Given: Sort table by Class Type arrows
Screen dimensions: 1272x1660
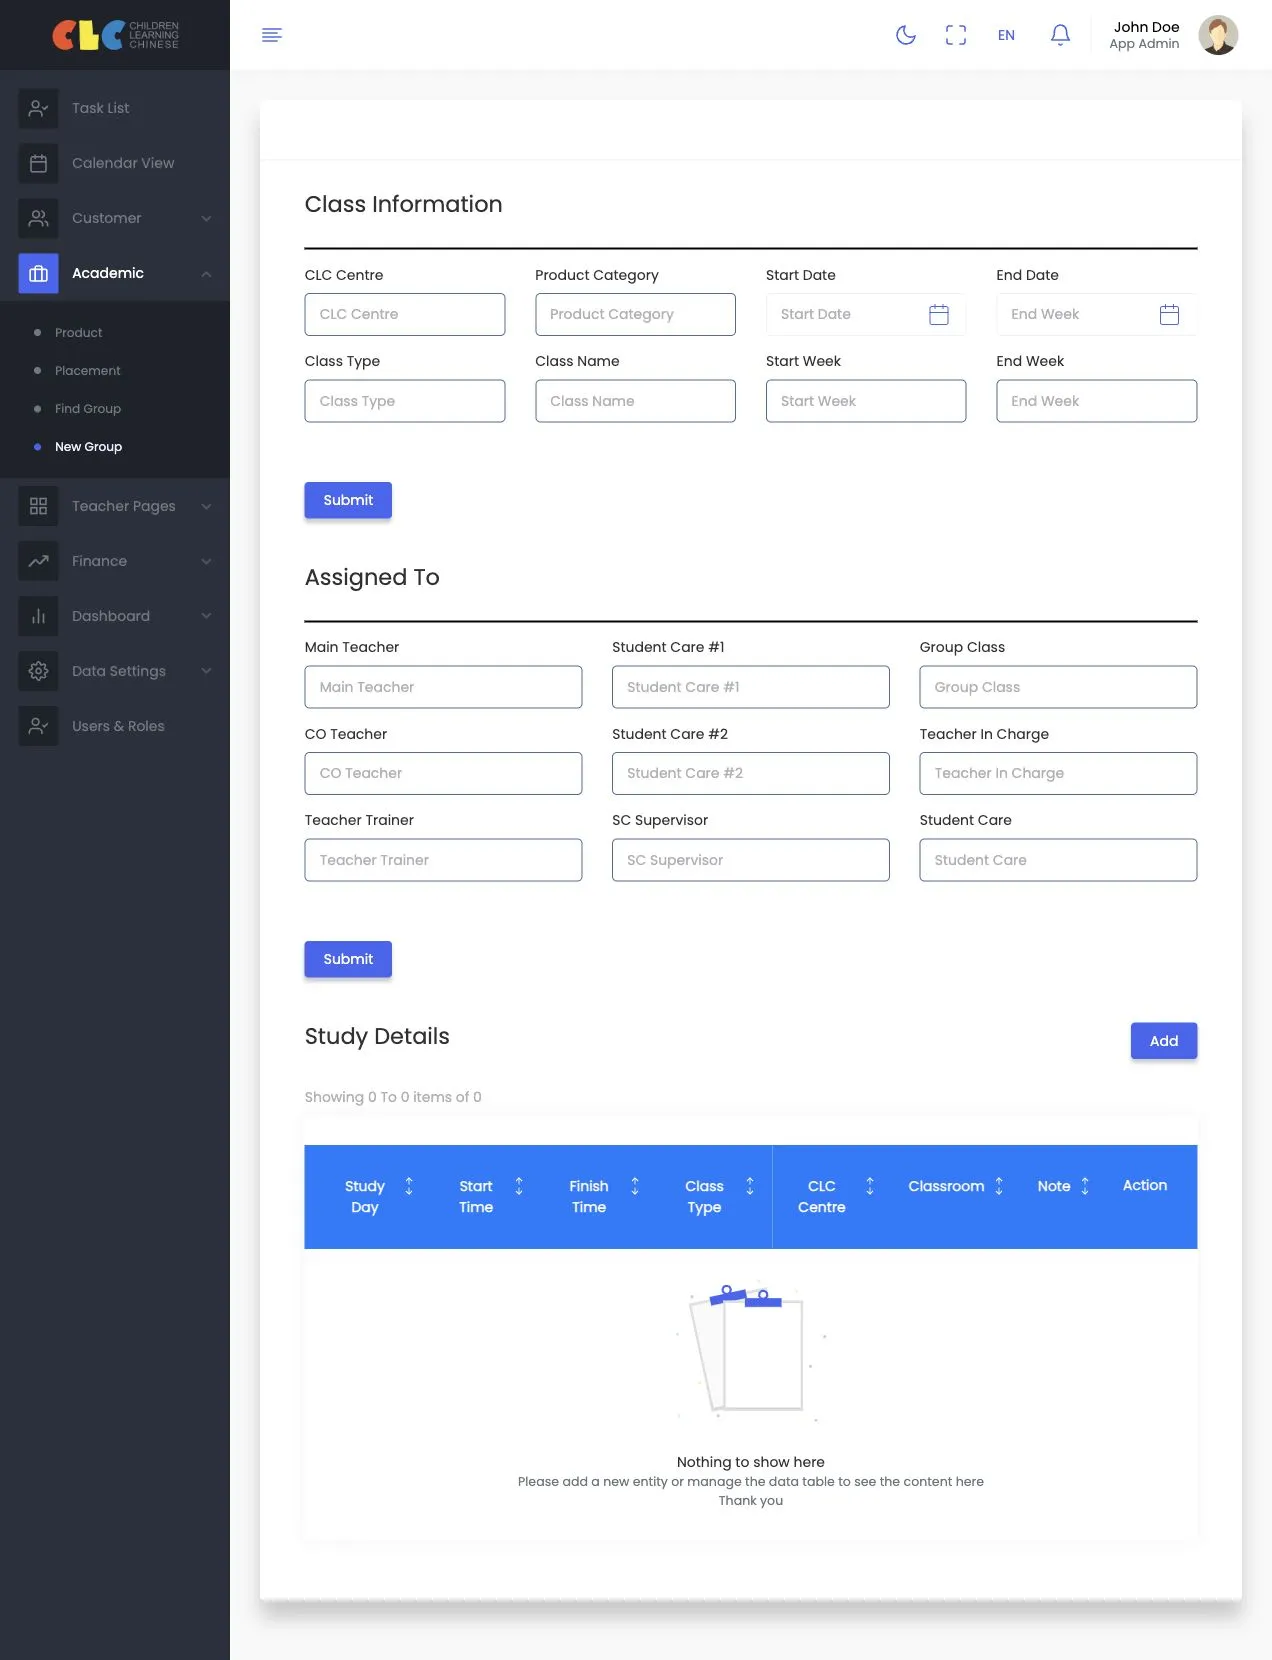Looking at the screenshot, I should 749,1186.
